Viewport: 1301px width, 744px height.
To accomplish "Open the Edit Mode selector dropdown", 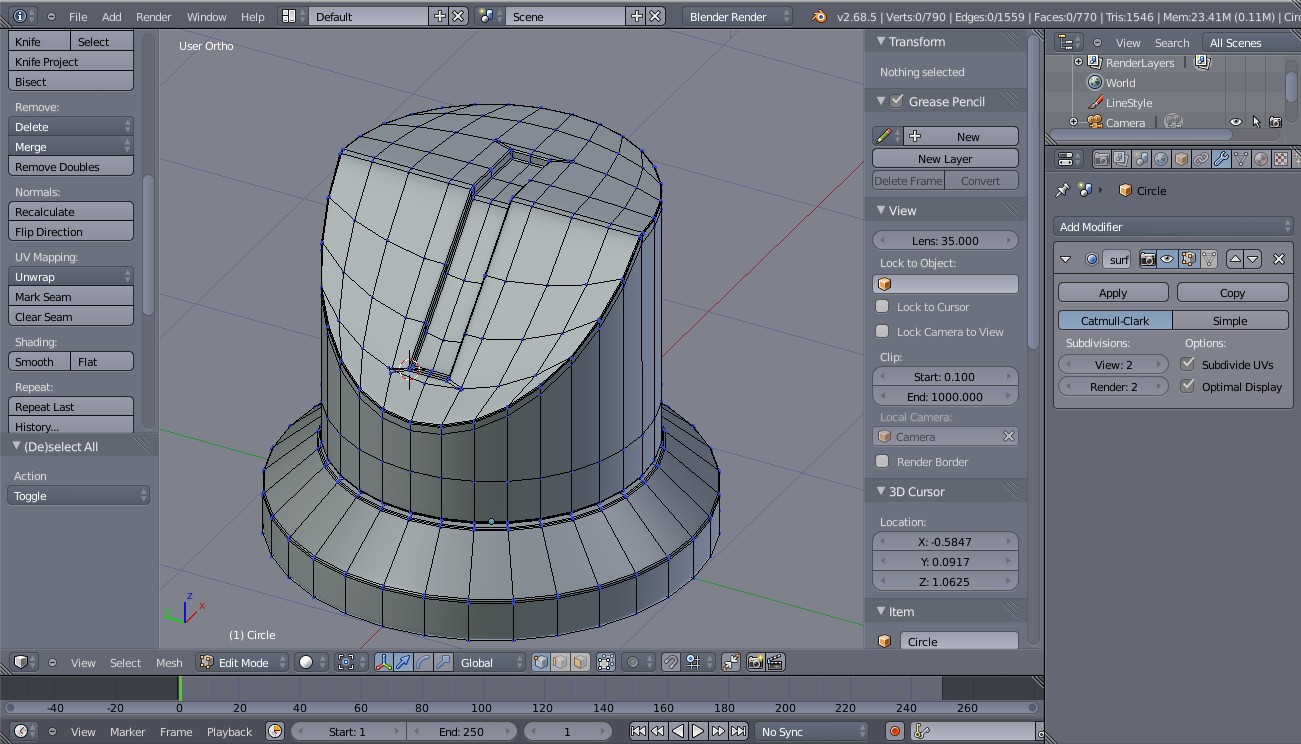I will point(243,662).
